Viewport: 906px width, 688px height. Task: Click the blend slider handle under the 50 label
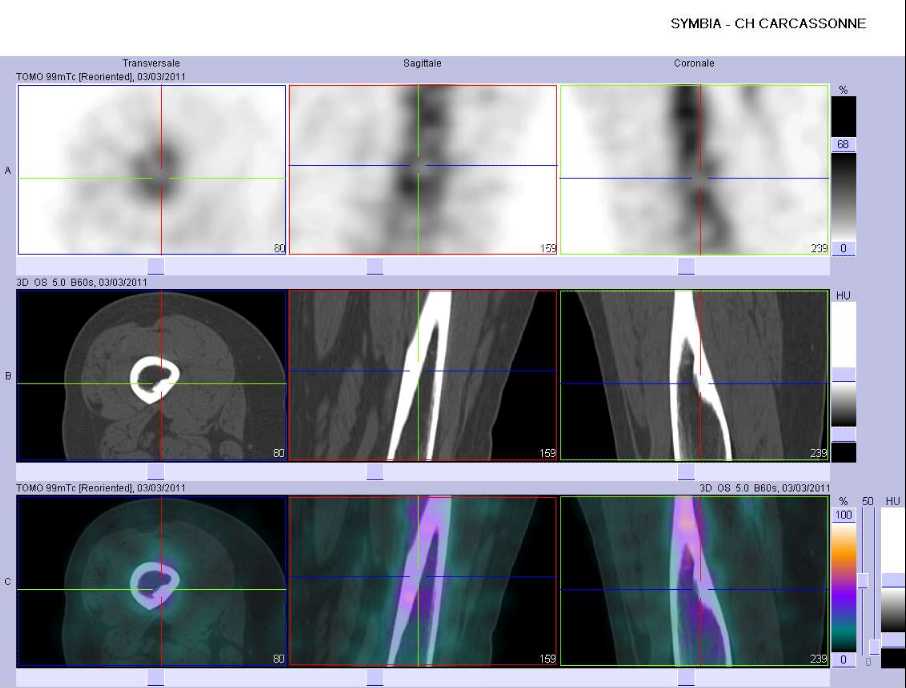863,581
